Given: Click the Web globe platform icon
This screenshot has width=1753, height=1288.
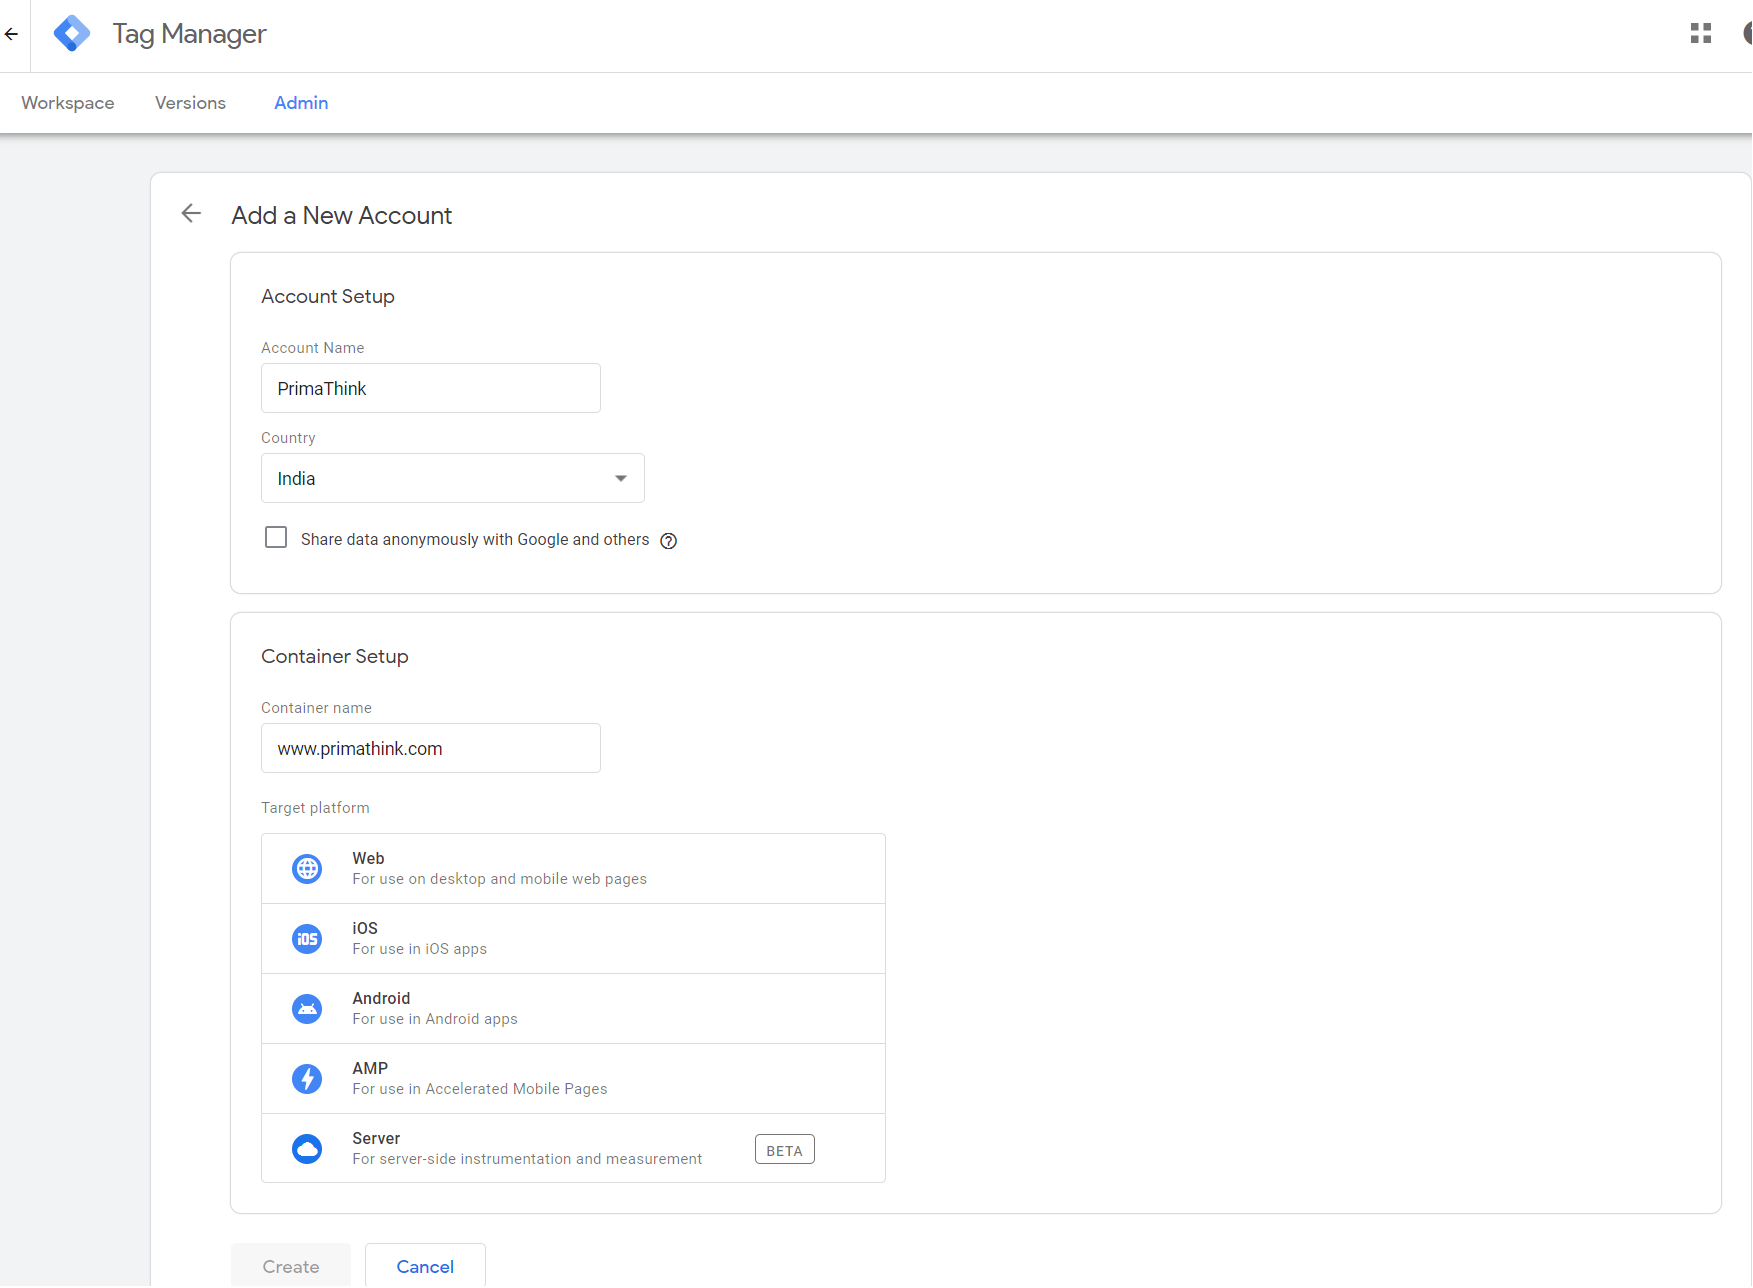Looking at the screenshot, I should click(x=307, y=869).
